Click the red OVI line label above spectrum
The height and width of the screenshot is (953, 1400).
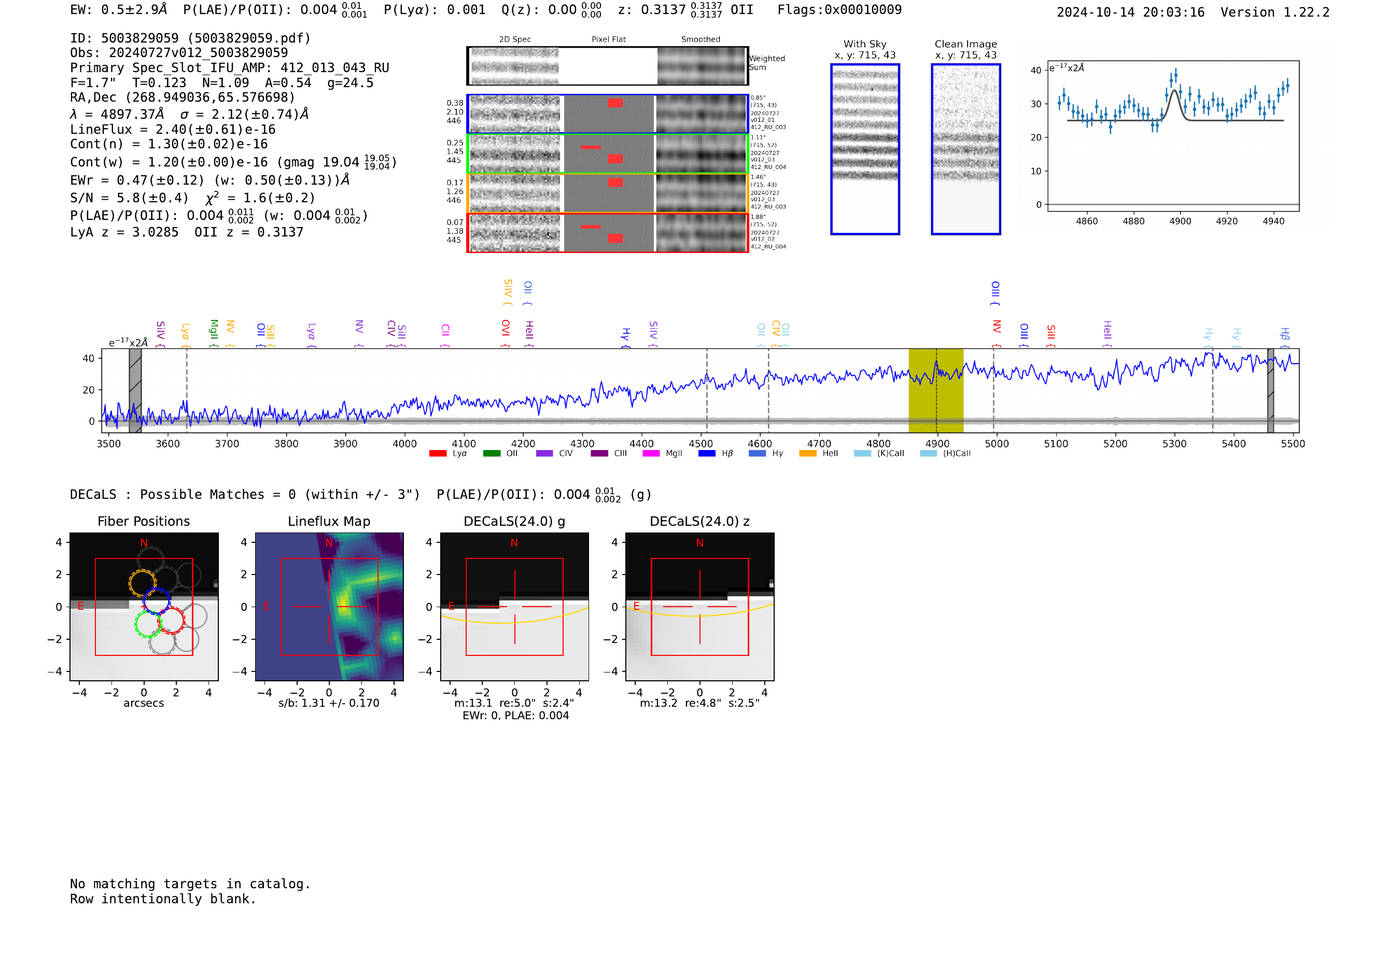tap(506, 333)
